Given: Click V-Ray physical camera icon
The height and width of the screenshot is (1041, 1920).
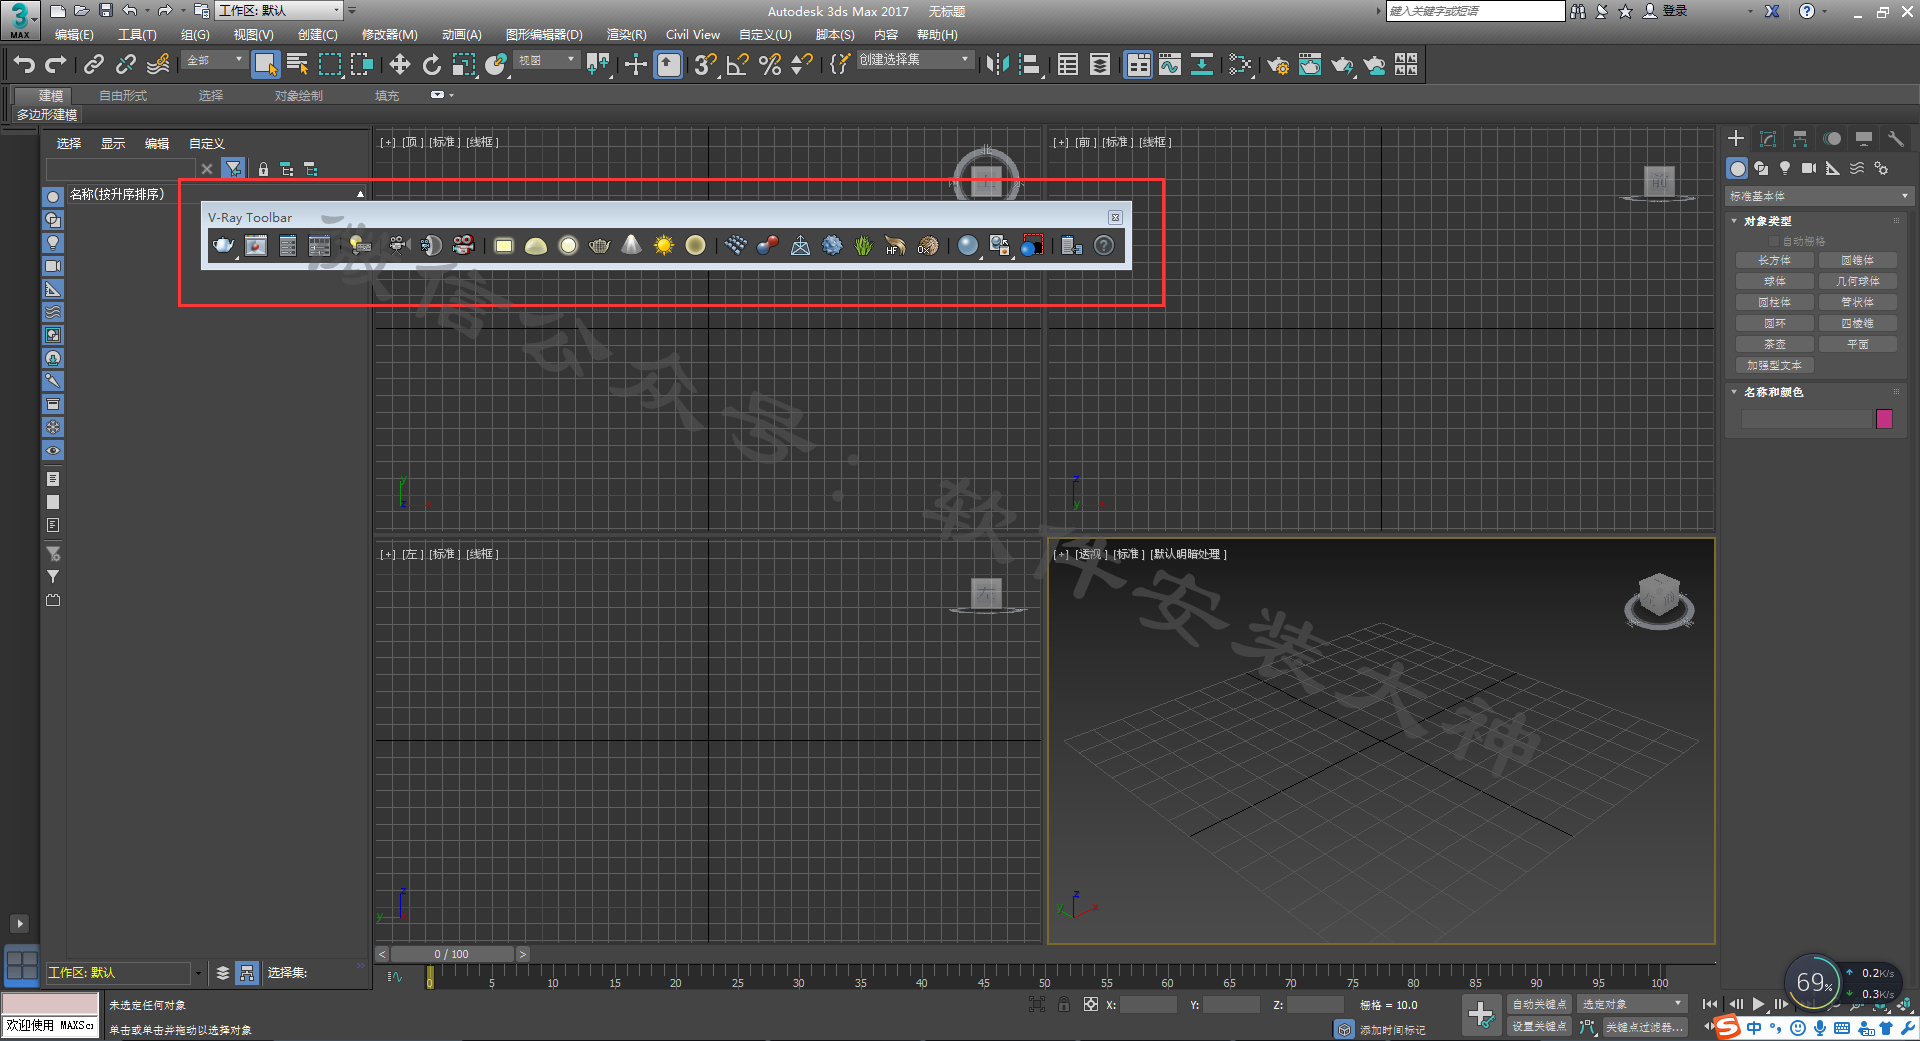Looking at the screenshot, I should 463,245.
